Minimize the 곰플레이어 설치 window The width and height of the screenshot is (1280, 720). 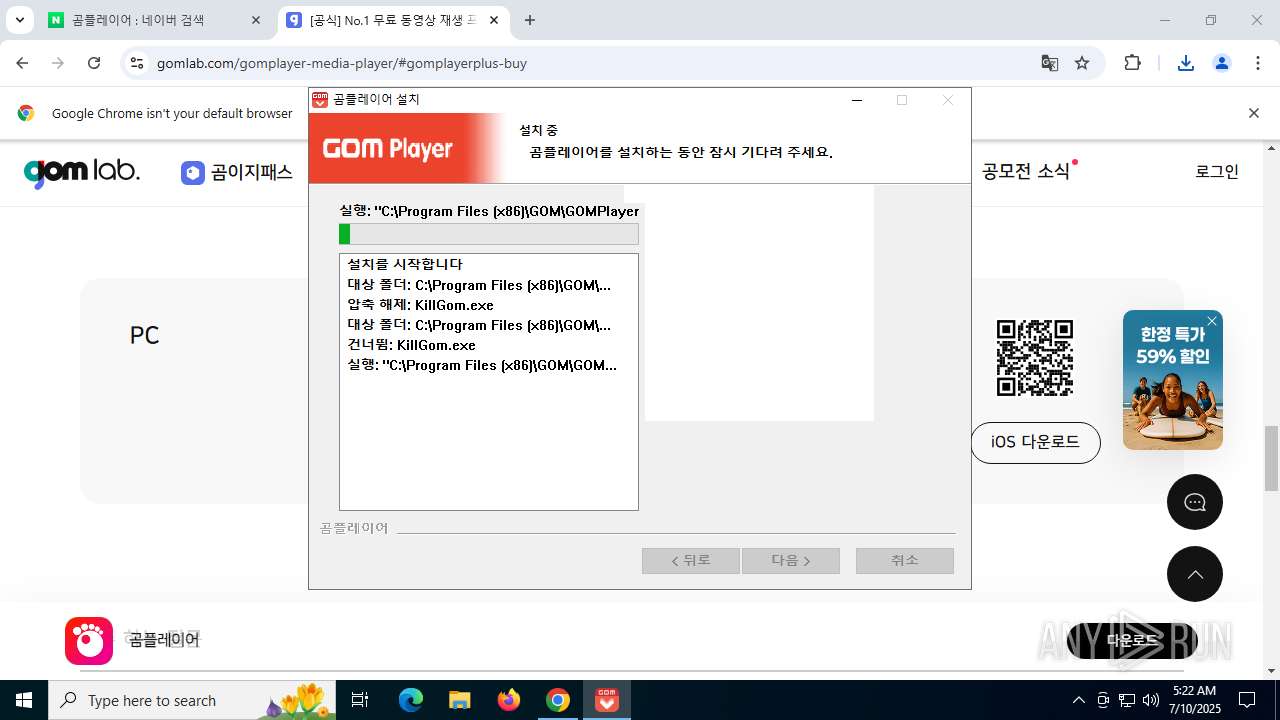pyautogui.click(x=857, y=100)
